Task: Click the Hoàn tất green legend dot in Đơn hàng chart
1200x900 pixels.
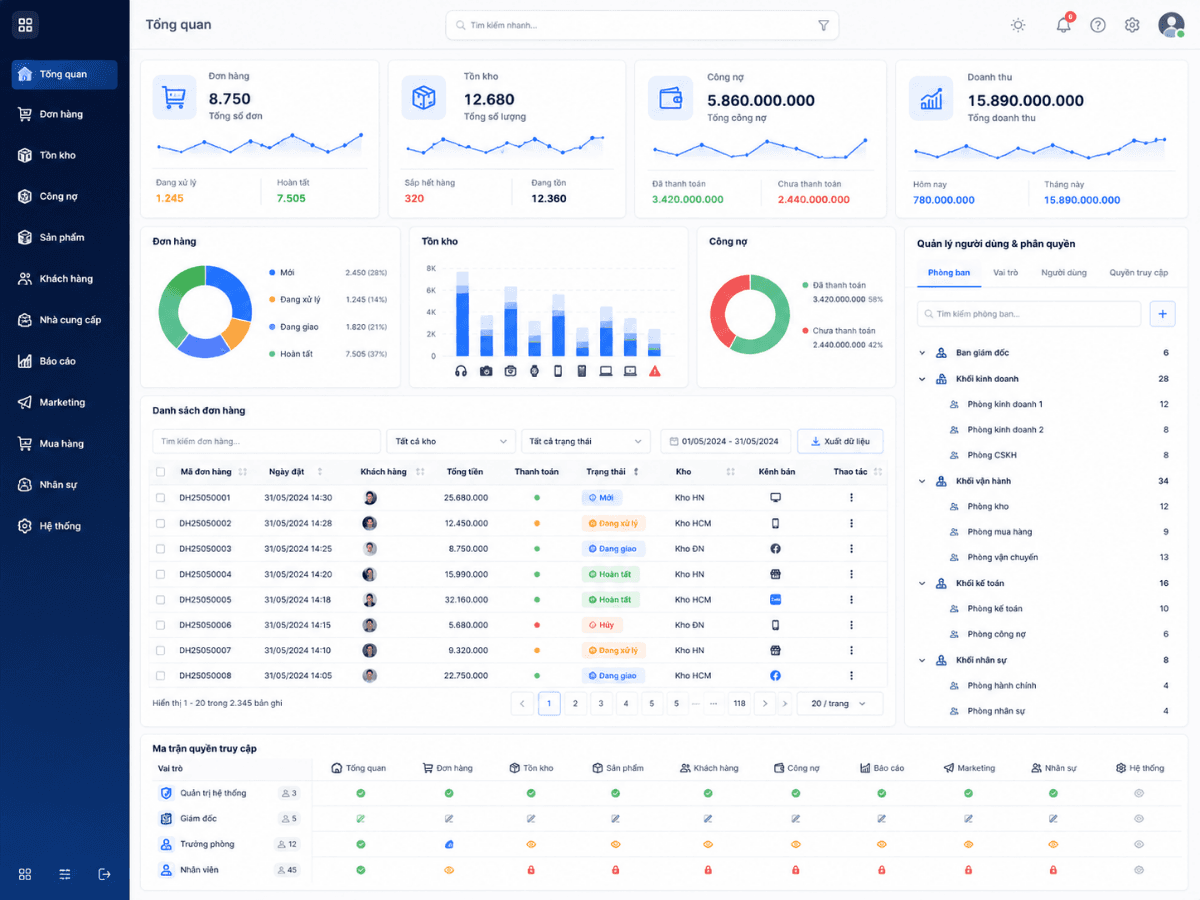Action: [x=272, y=353]
